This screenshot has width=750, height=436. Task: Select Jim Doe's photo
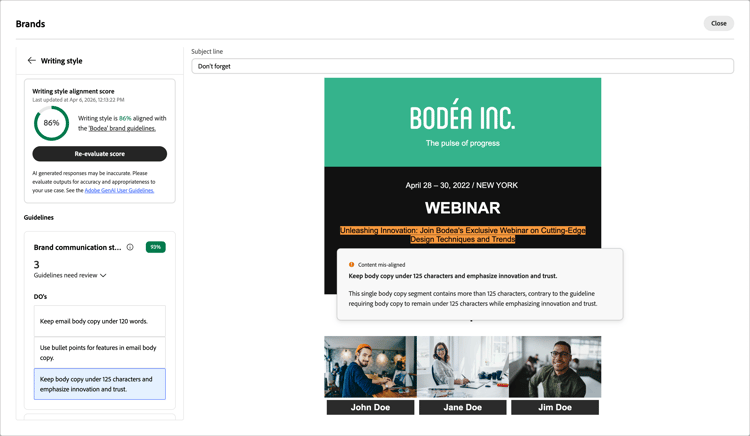(555, 367)
